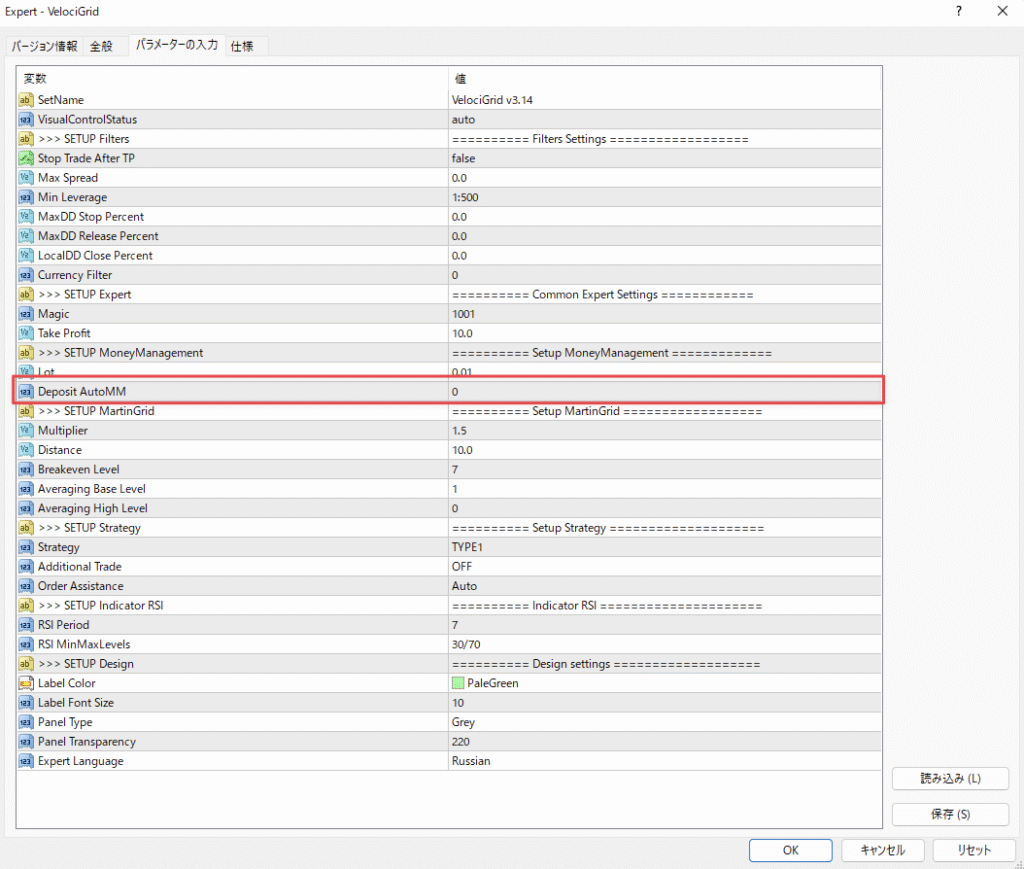Close the Expert VelociGrid dialog
The image size is (1024, 869).
[x=1002, y=11]
